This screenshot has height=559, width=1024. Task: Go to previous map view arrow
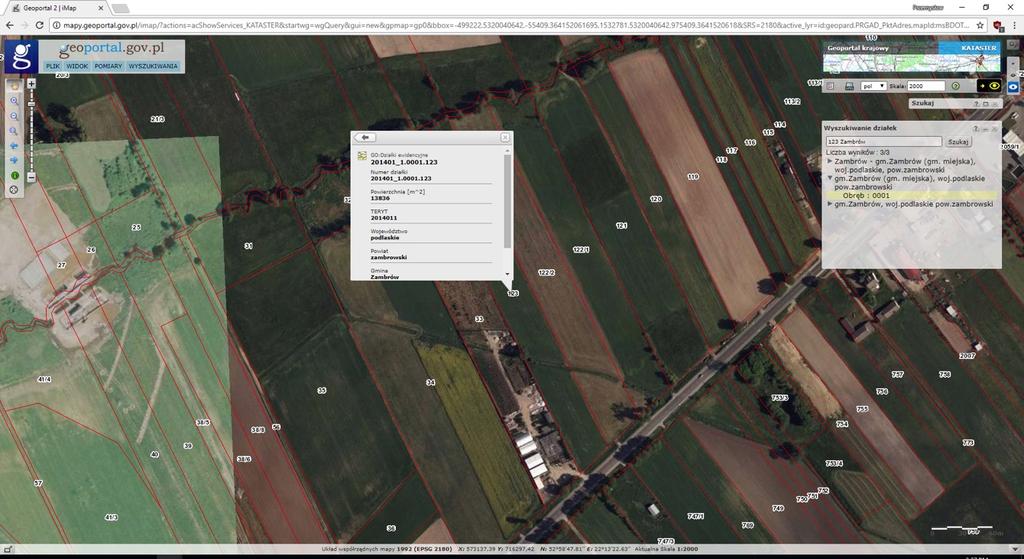click(14, 146)
